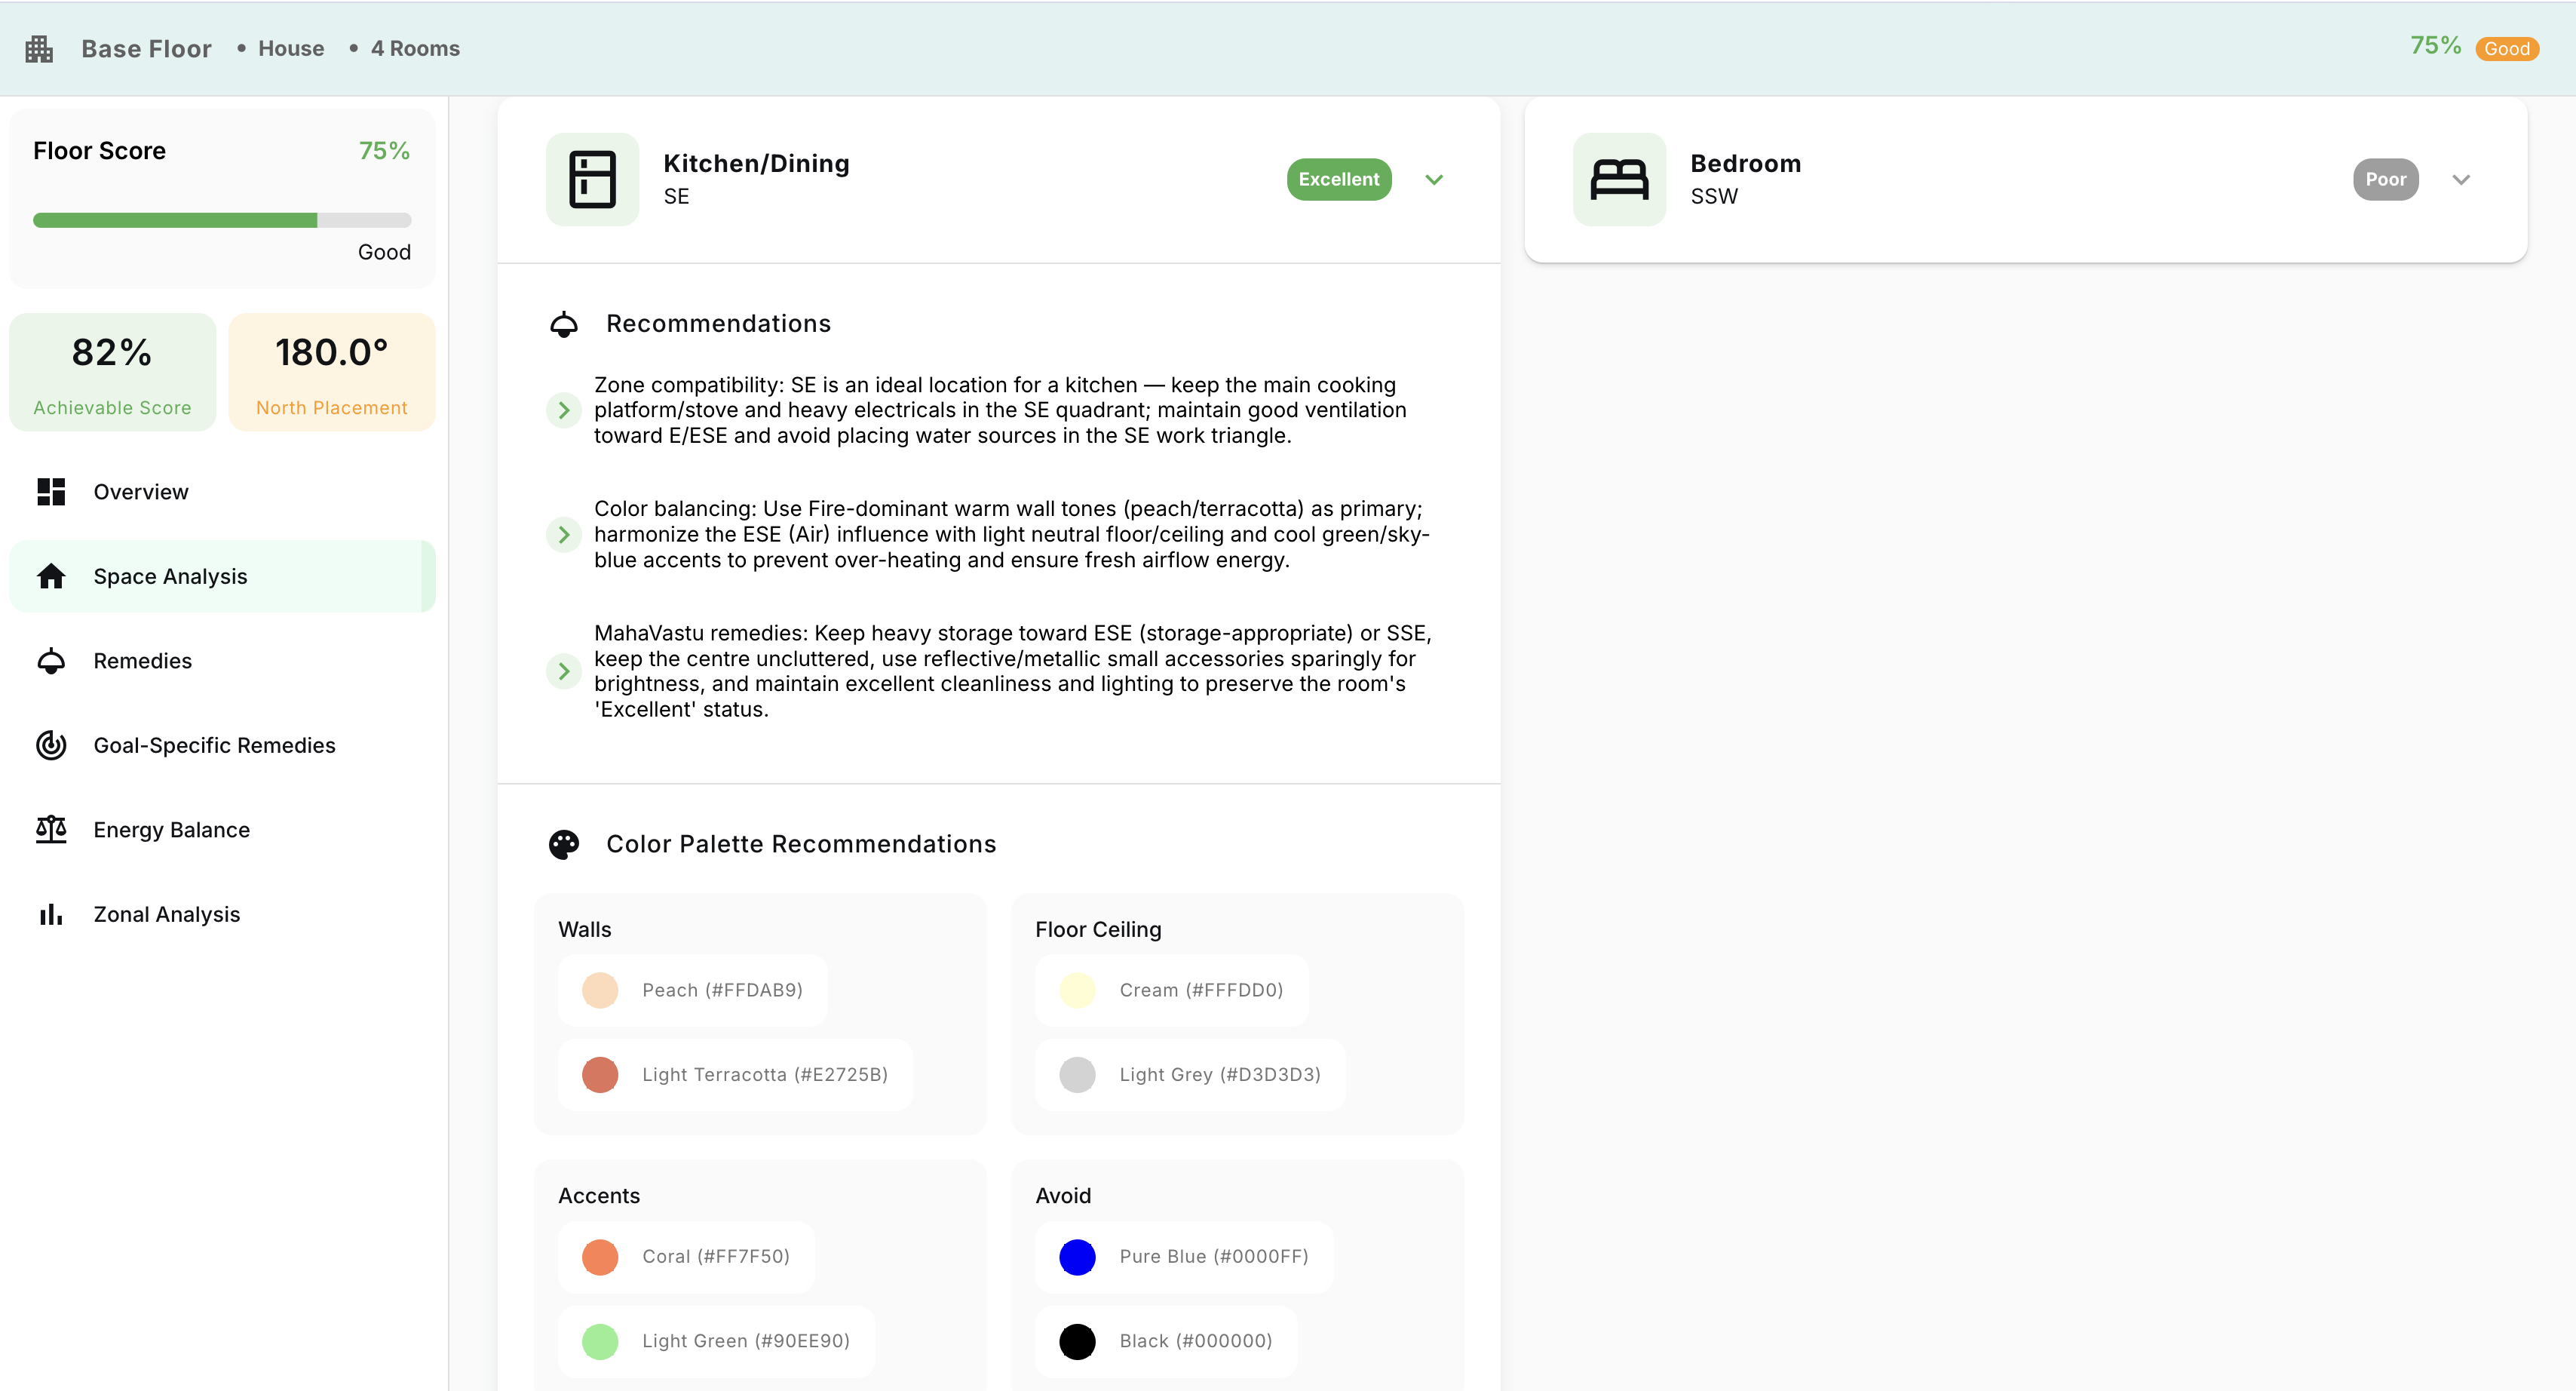
Task: Select the Space Analysis home icon
Action: coord(50,576)
